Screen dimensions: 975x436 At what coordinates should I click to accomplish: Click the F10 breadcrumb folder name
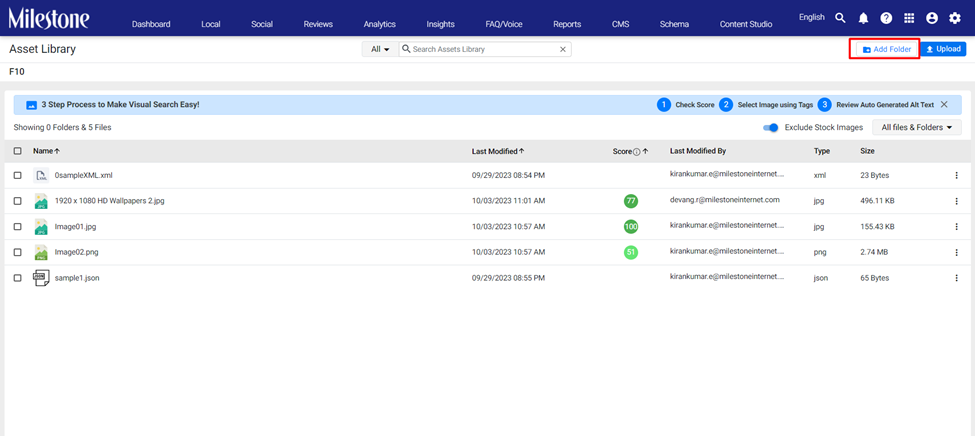pos(17,72)
